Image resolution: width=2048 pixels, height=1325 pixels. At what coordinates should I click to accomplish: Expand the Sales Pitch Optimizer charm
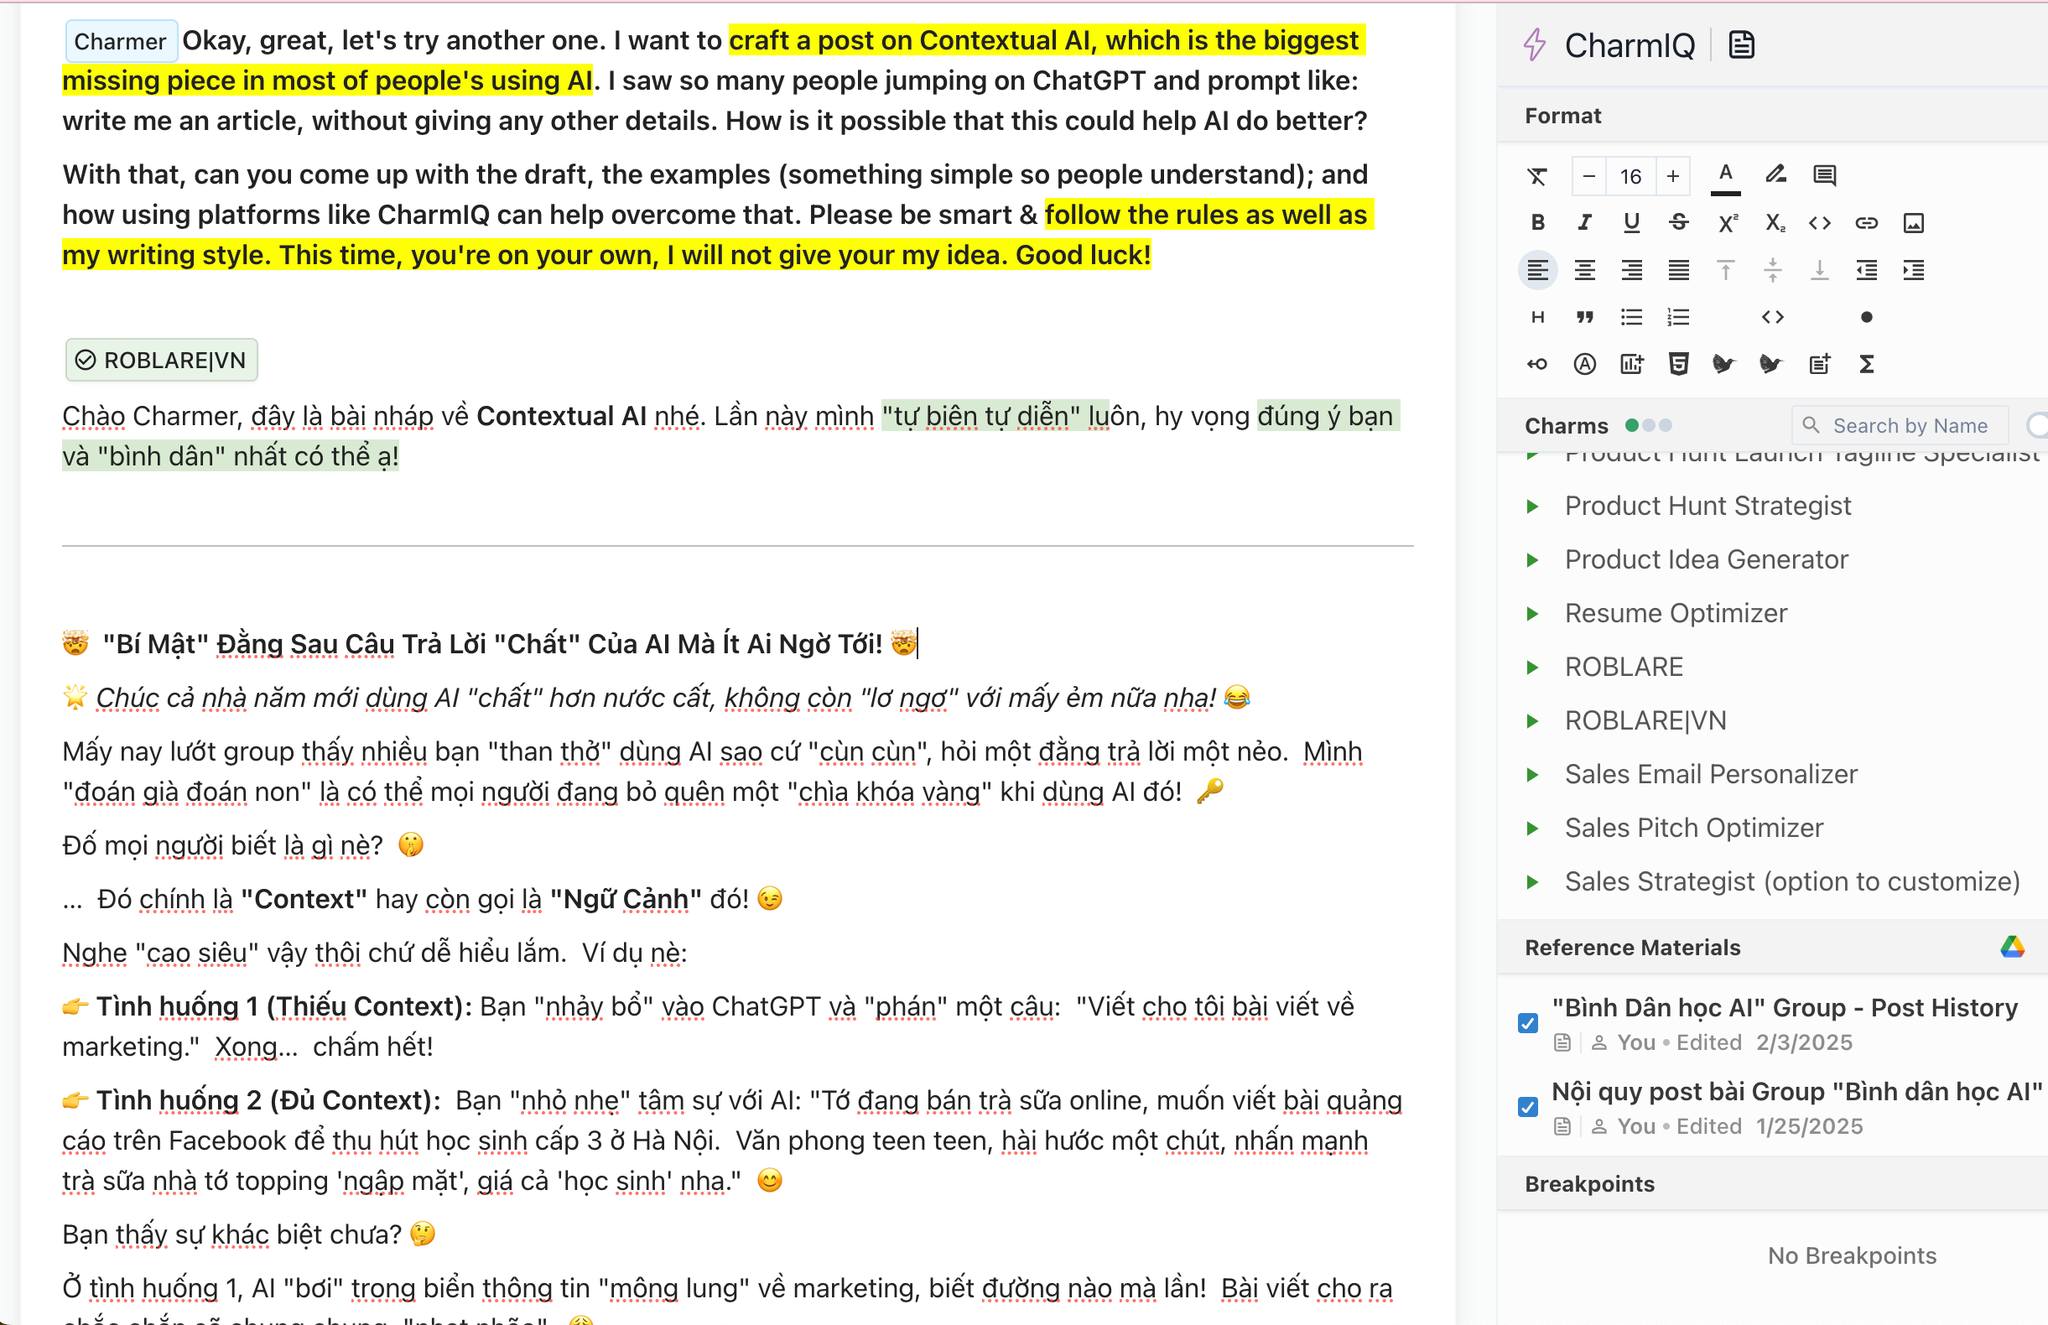click(1532, 828)
